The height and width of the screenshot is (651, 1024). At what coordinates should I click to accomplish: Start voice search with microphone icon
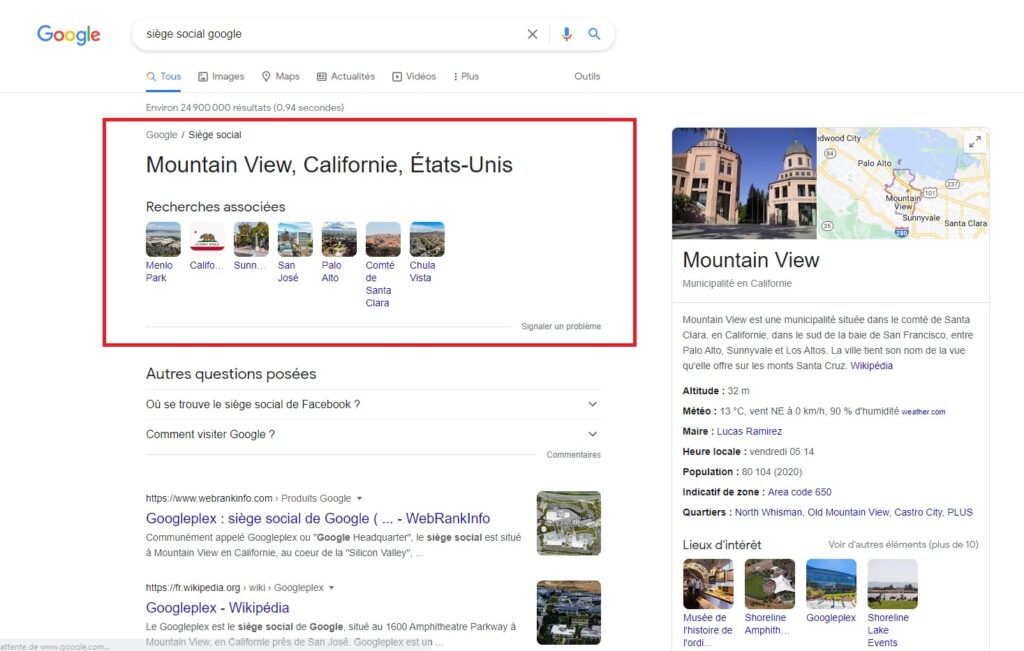point(566,34)
